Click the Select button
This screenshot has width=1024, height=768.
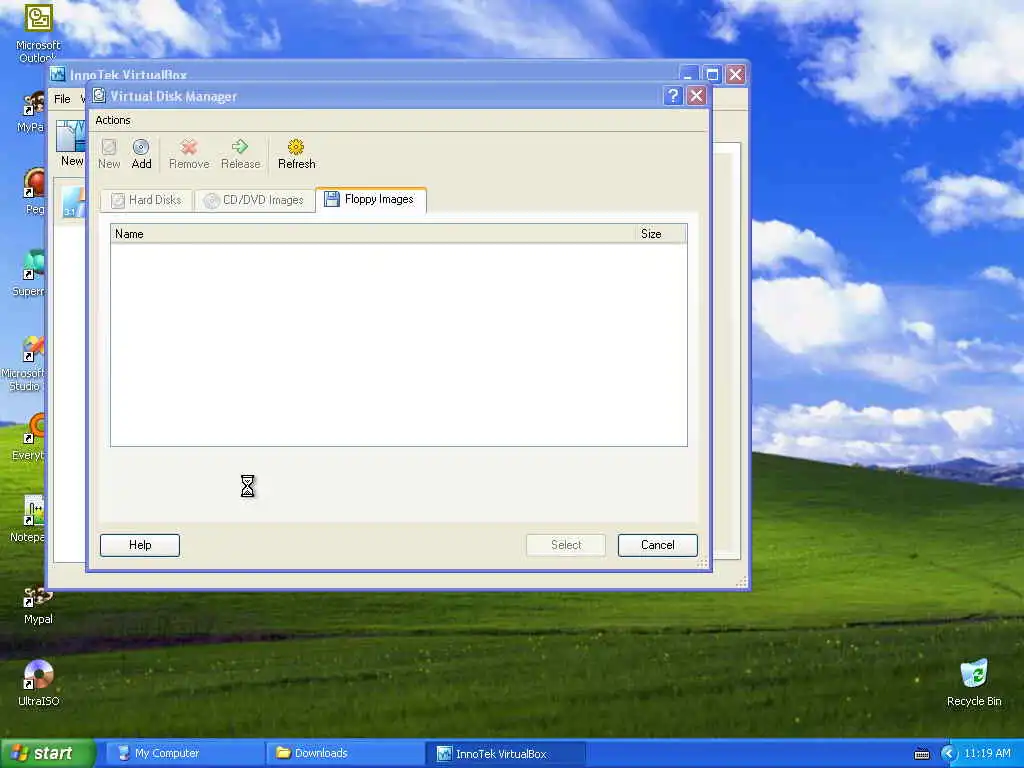[x=566, y=545]
